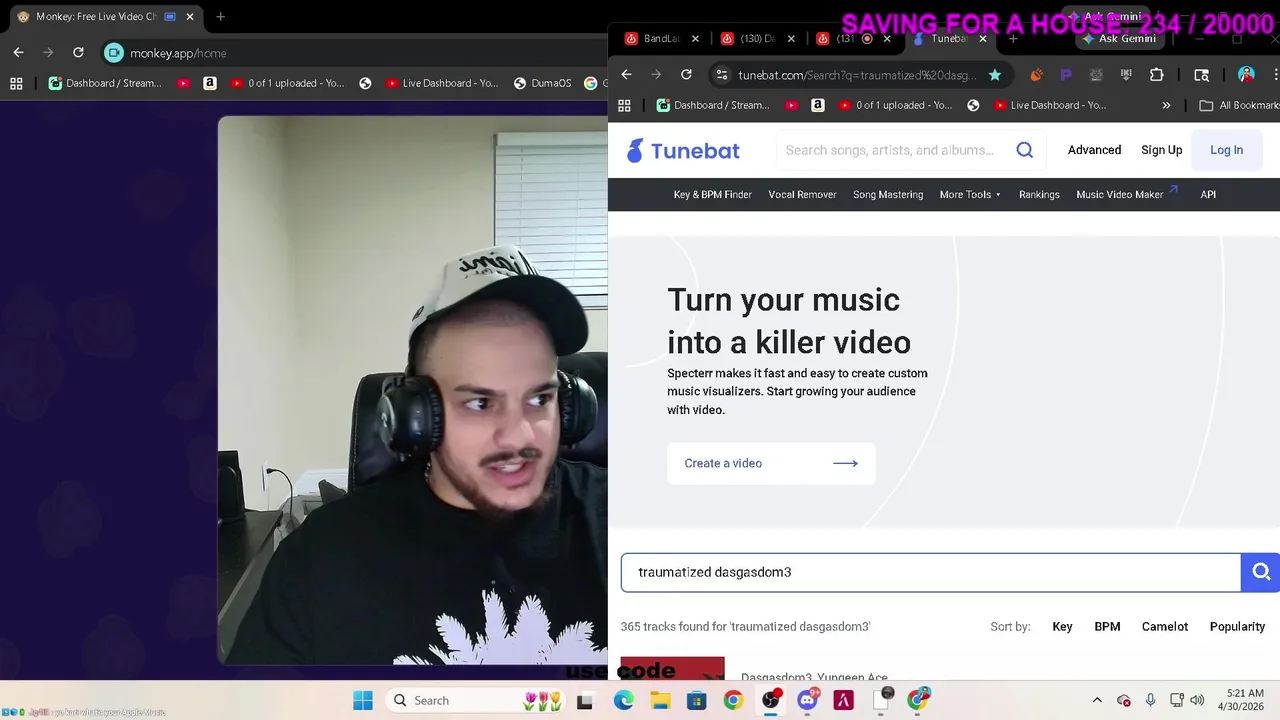Sort results by Camelot

tap(1165, 626)
